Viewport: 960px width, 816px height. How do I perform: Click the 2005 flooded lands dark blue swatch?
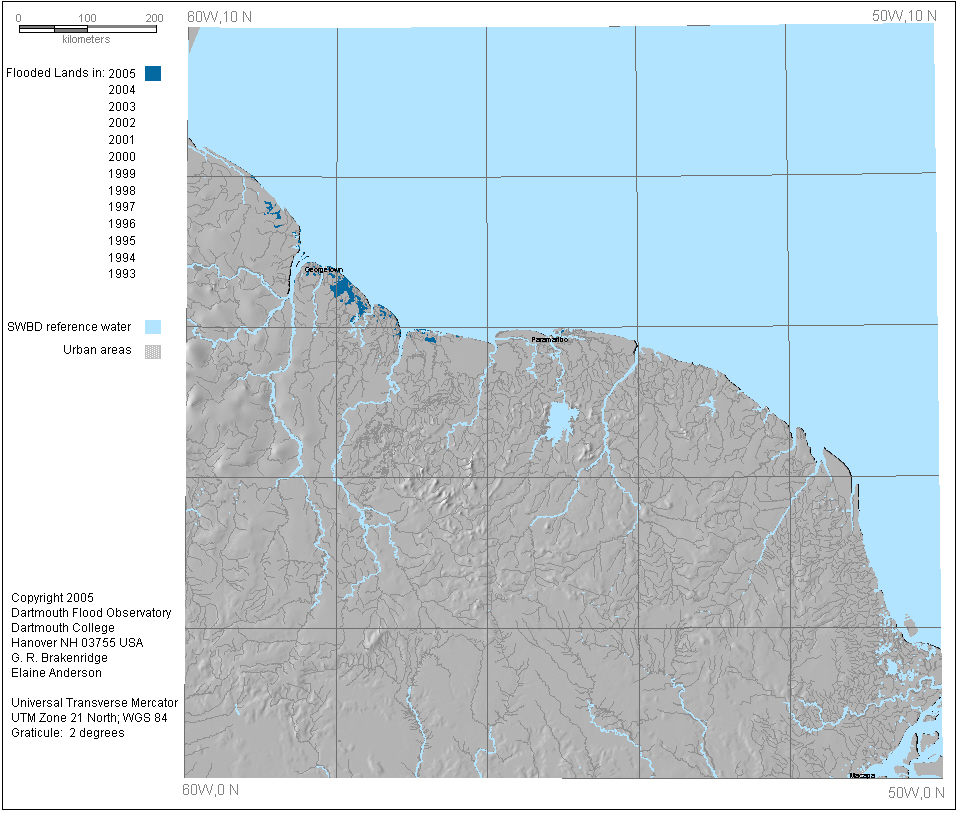click(153, 73)
